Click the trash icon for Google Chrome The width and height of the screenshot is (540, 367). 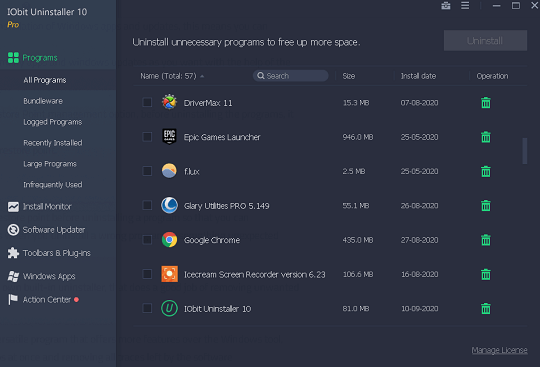(486, 240)
